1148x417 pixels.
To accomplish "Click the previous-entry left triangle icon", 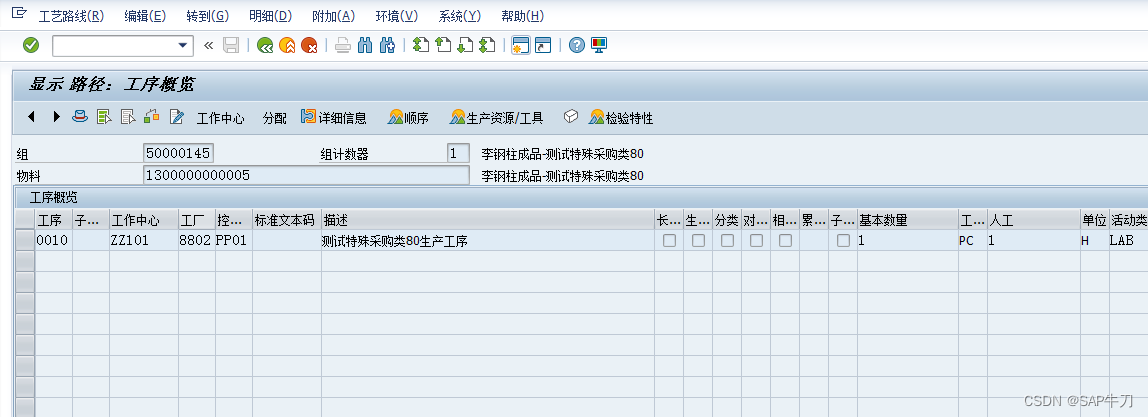I will 31,116.
